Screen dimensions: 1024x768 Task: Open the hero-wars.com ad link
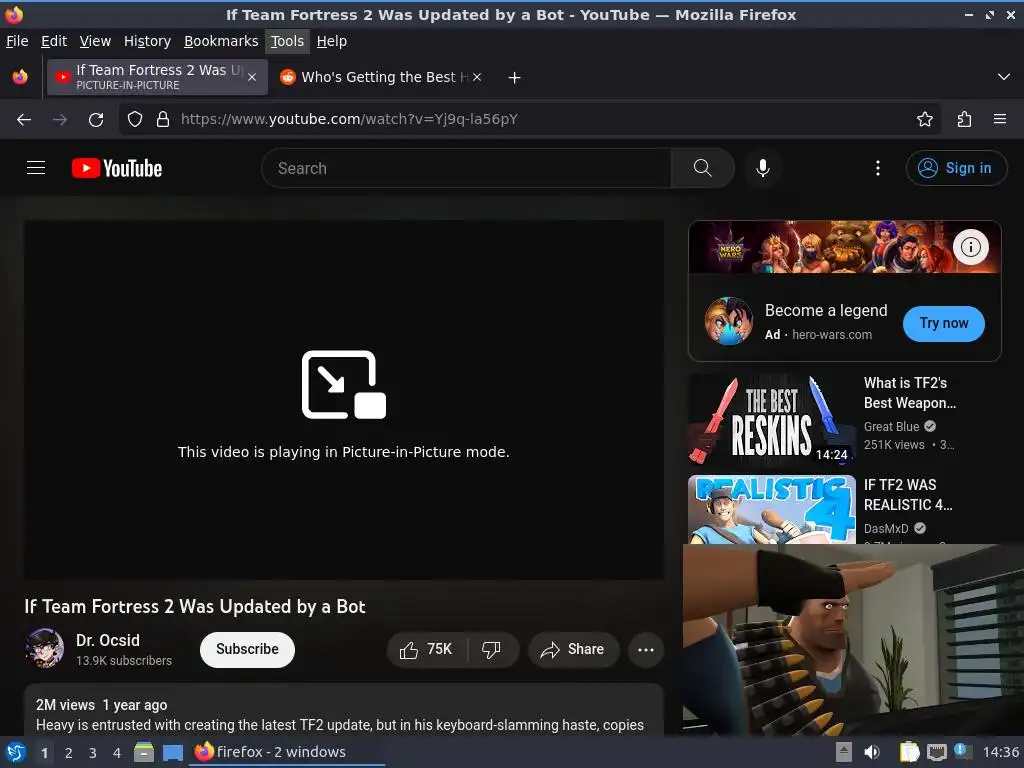coord(831,334)
